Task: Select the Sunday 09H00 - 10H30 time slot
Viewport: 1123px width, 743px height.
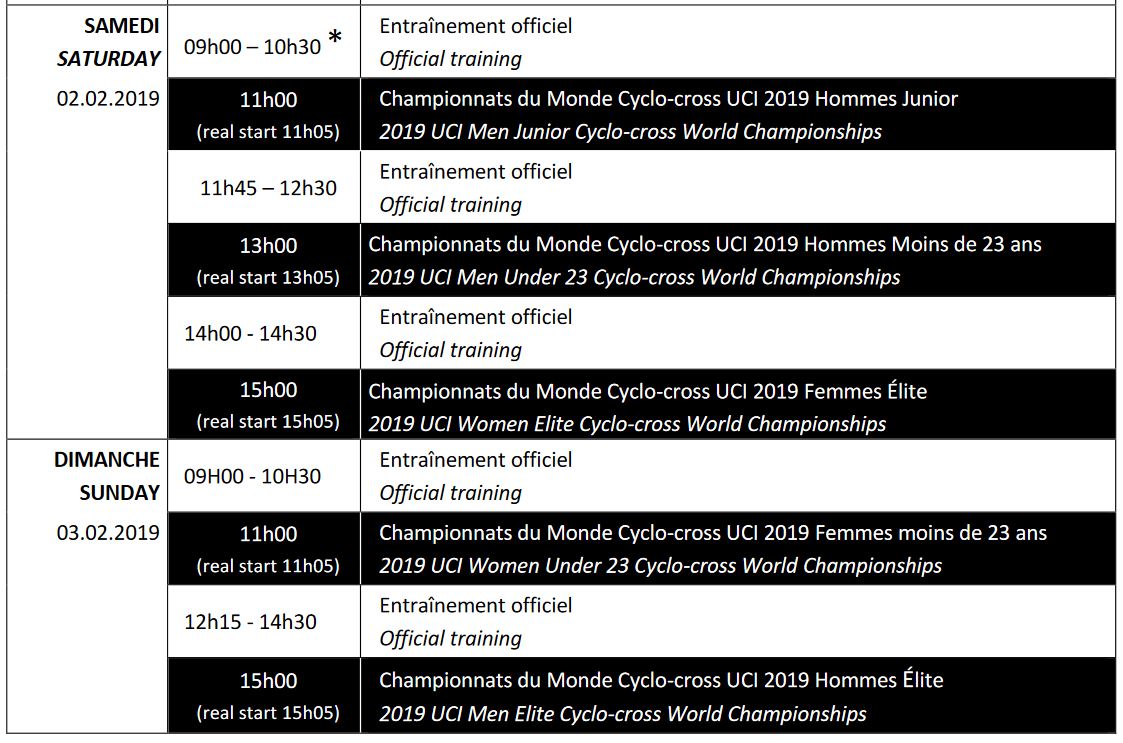Action: [252, 476]
